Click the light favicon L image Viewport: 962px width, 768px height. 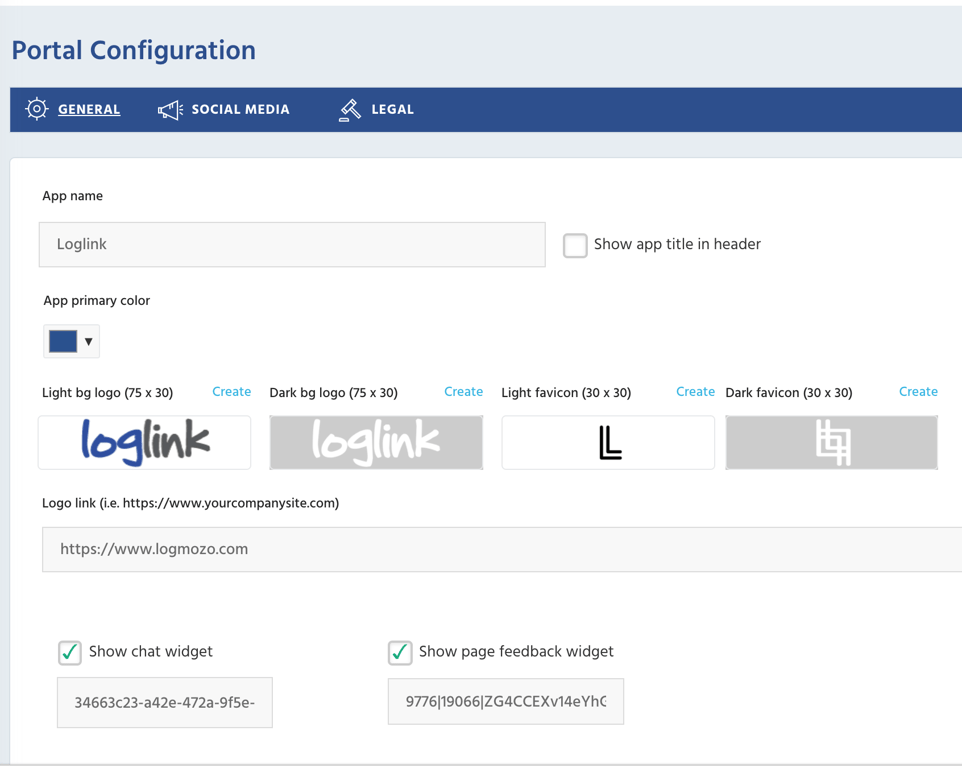(608, 442)
